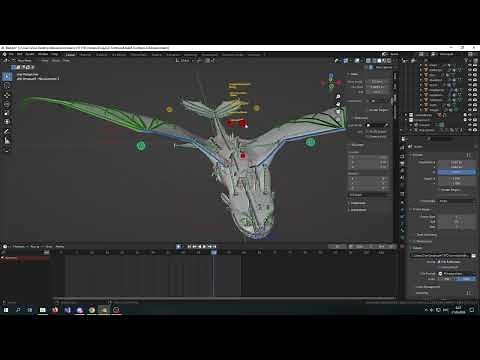480x360 pixels.
Task: Toggle the camera view icon
Action: point(338,111)
